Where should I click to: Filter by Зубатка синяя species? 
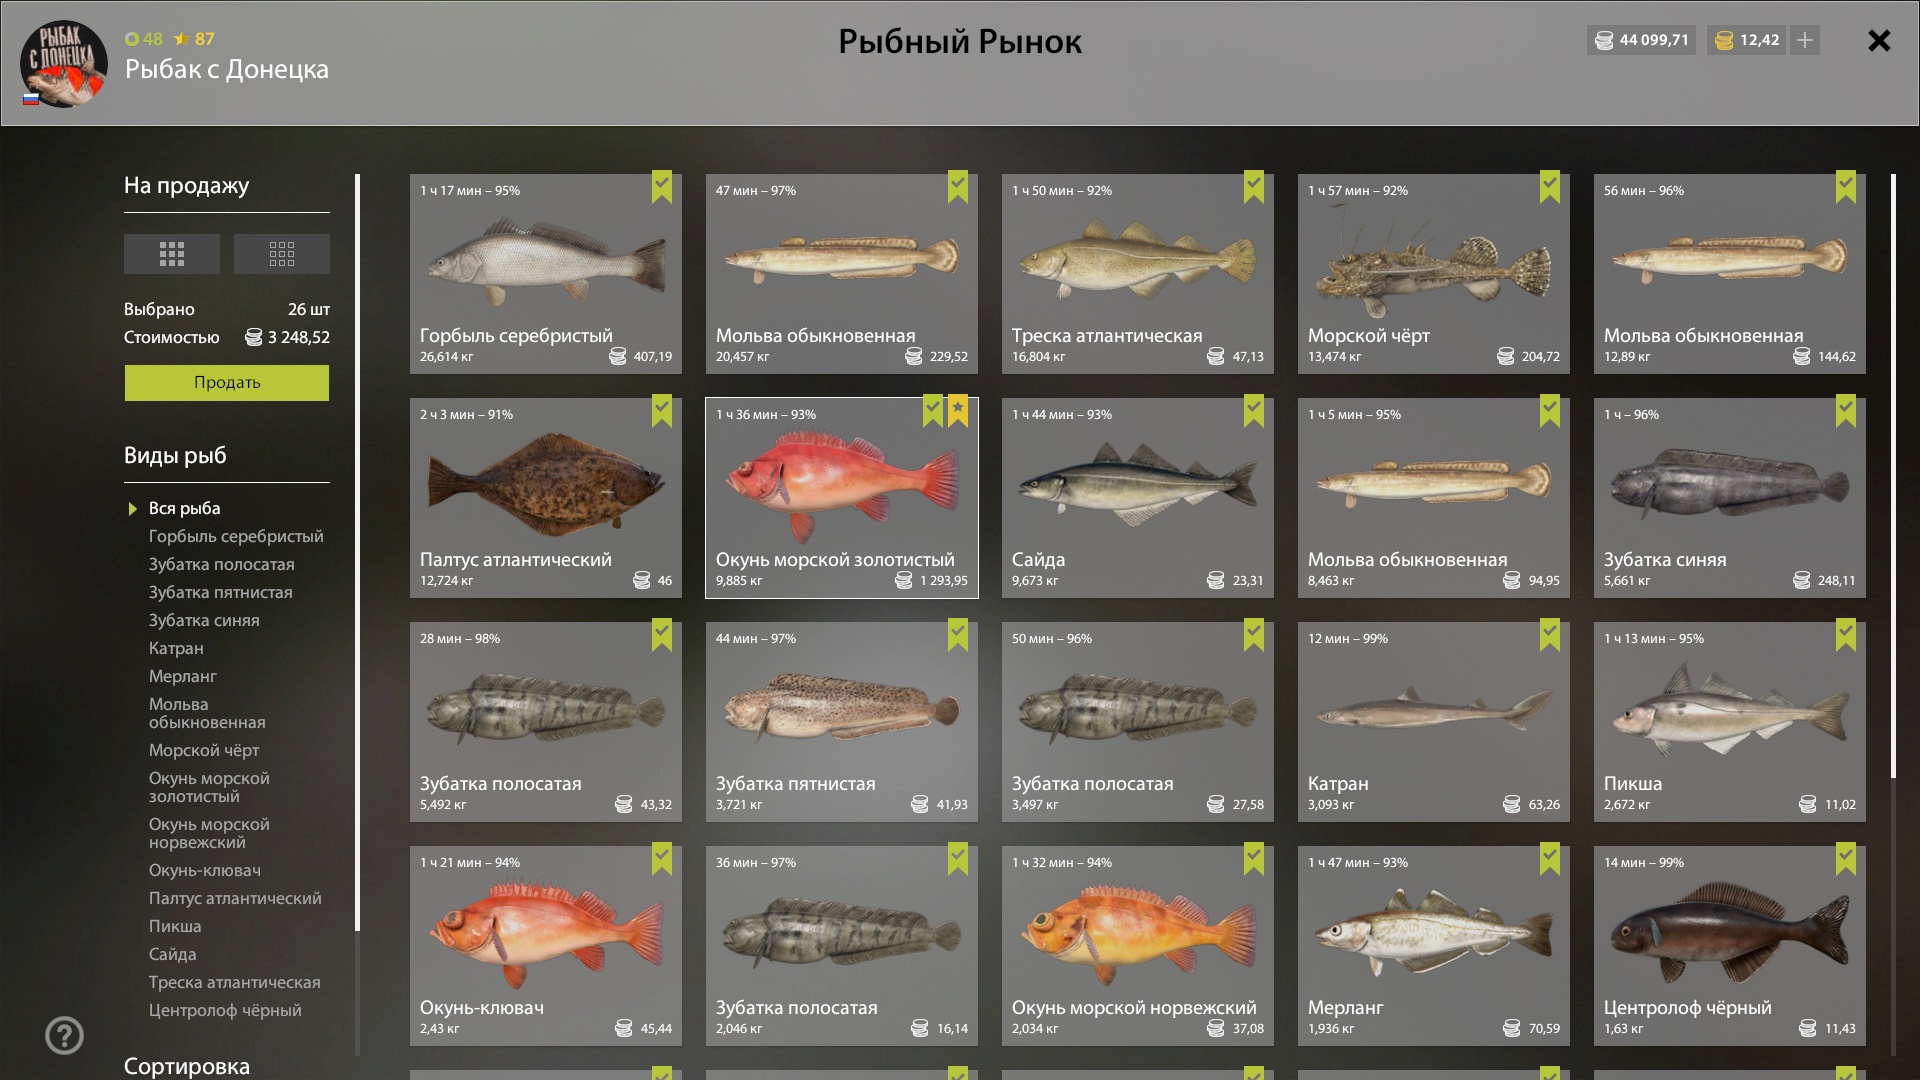pyautogui.click(x=204, y=620)
